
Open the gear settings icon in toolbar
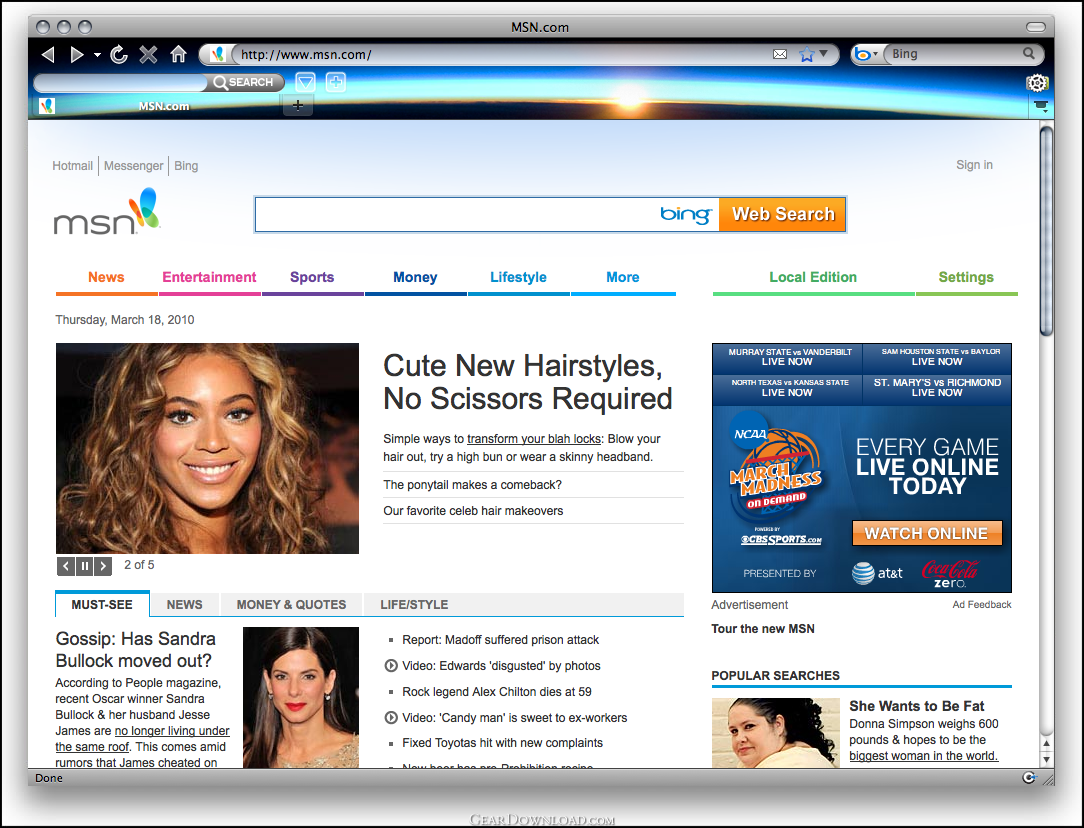[1037, 83]
